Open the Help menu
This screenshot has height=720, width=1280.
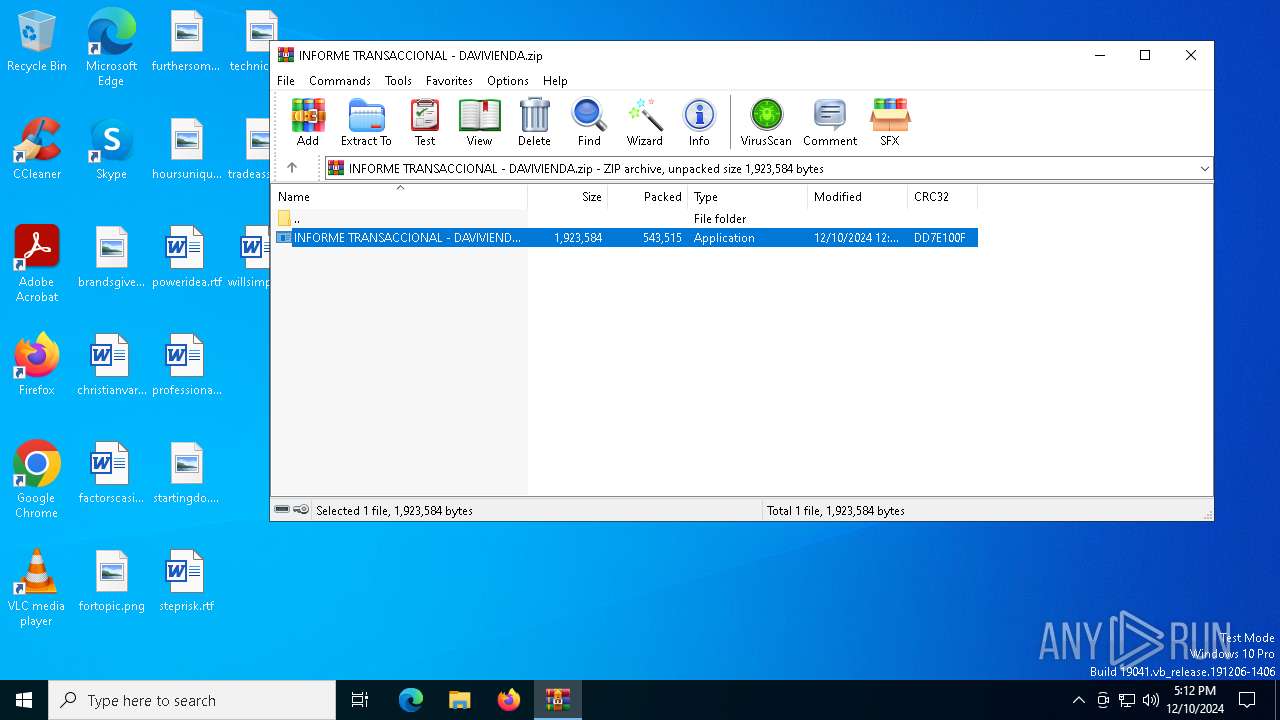555,81
